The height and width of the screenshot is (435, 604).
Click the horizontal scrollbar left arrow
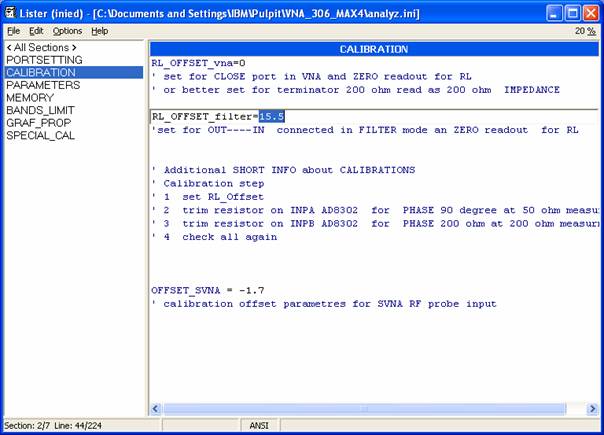(x=156, y=408)
